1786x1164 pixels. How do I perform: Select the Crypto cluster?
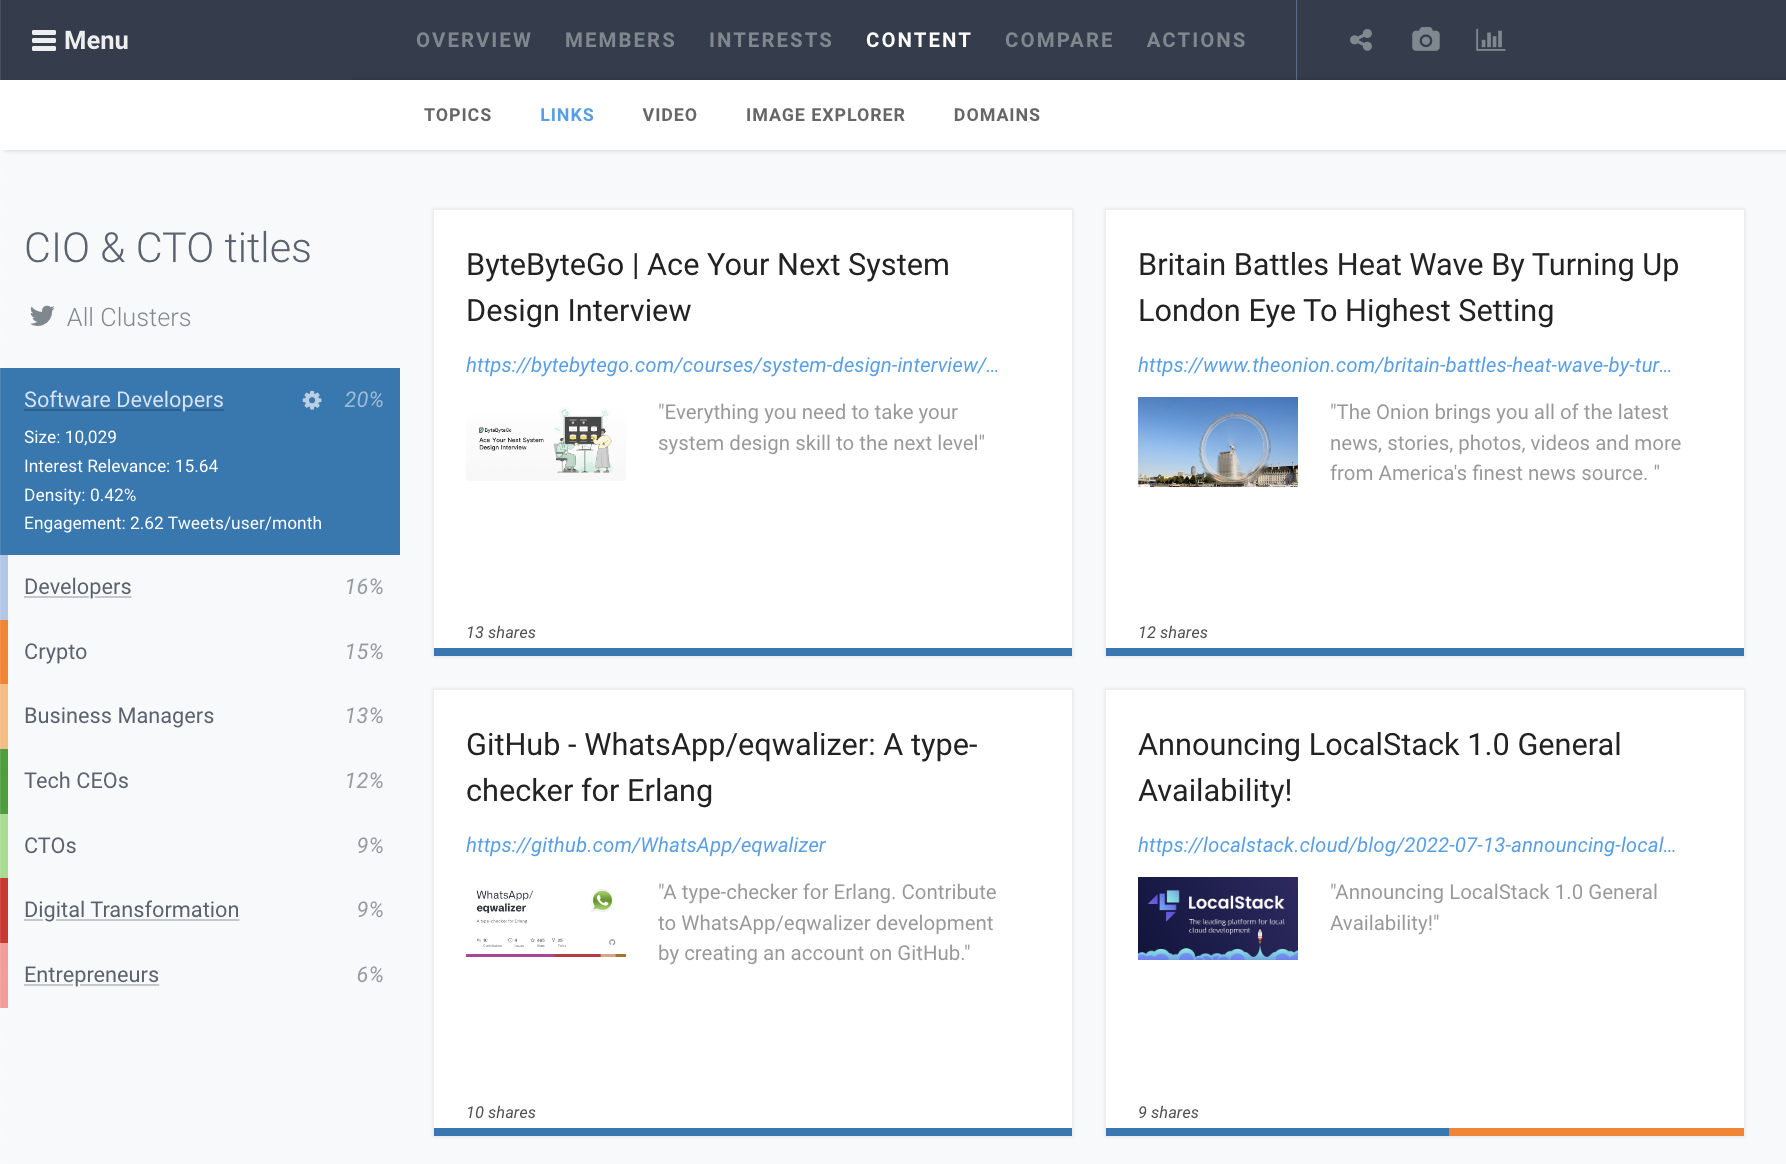[56, 652]
